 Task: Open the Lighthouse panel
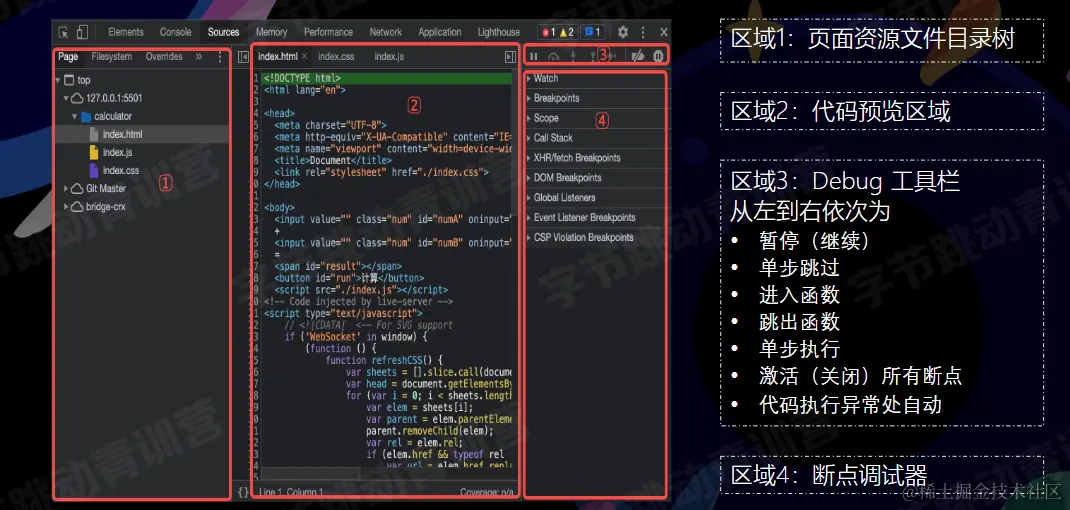click(499, 32)
